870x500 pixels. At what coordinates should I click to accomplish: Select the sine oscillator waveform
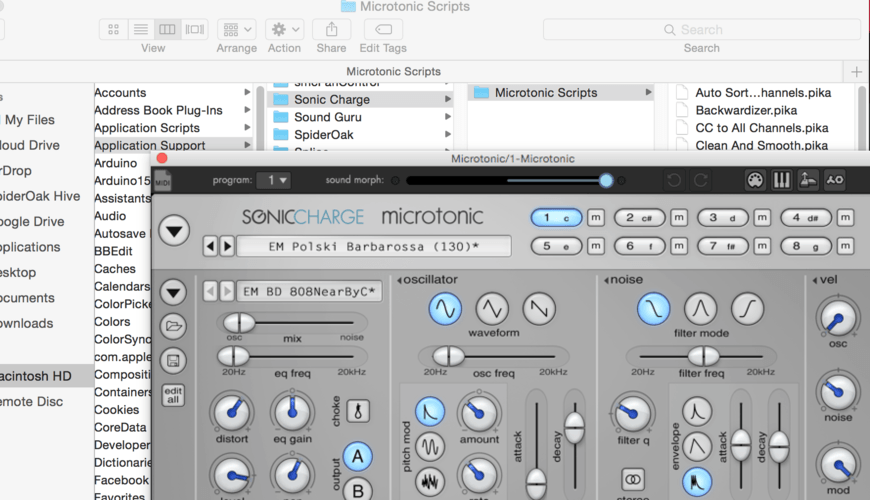[445, 309]
